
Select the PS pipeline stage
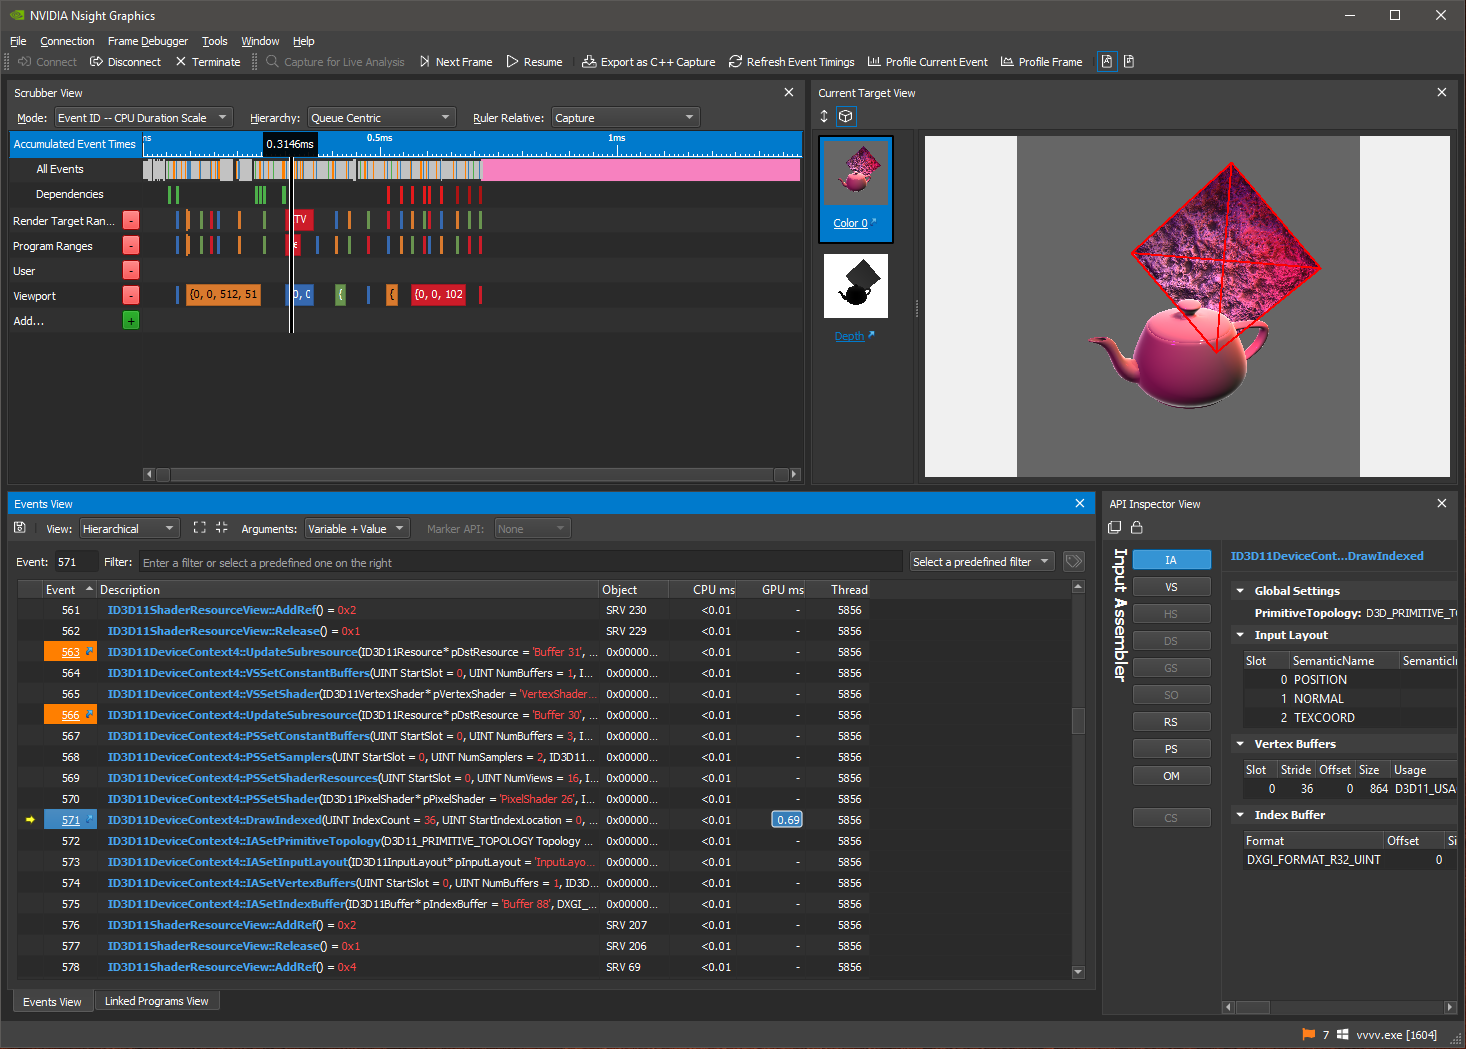pyautogui.click(x=1172, y=749)
